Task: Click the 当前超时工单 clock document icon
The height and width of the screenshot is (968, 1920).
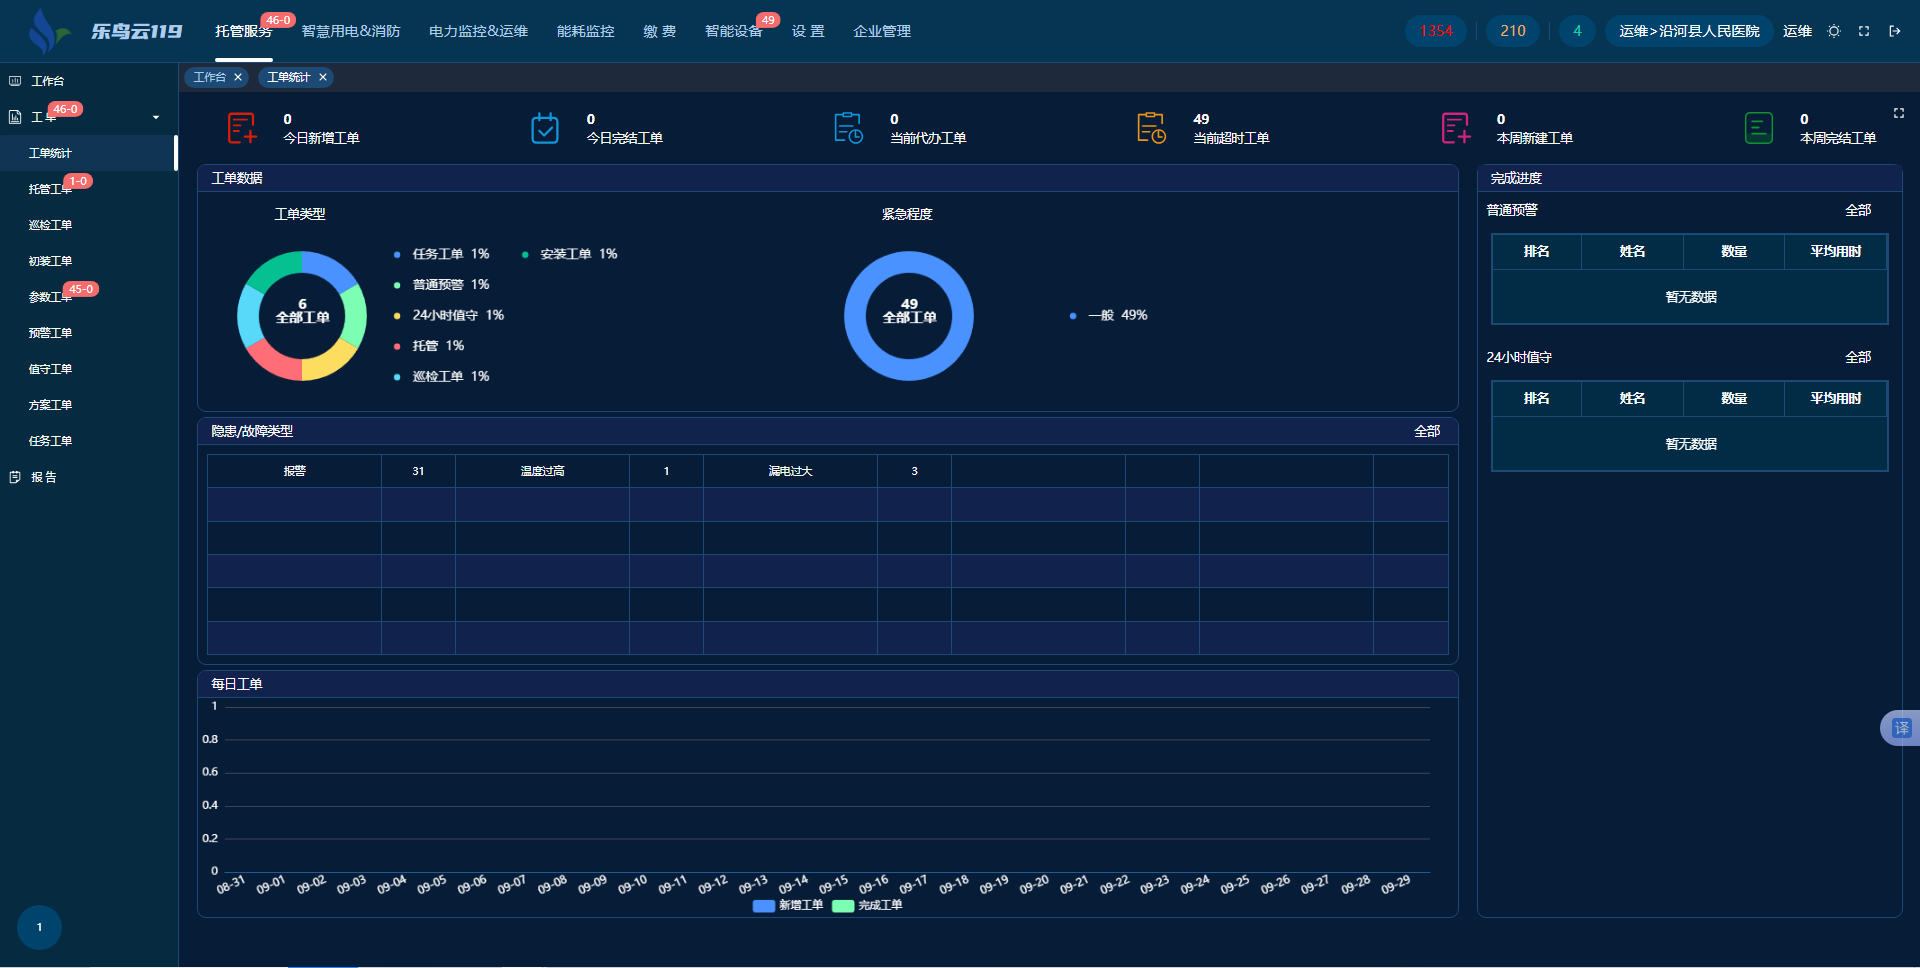Action: coord(1151,128)
